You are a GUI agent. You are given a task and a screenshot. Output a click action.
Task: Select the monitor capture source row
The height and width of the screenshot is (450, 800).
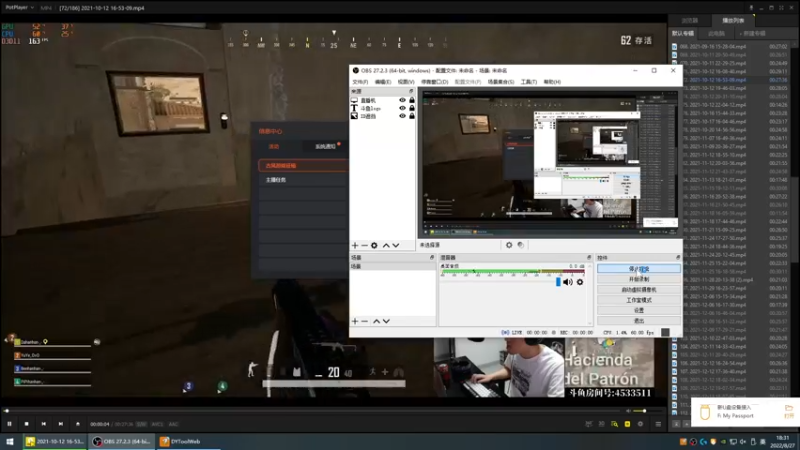click(x=383, y=101)
